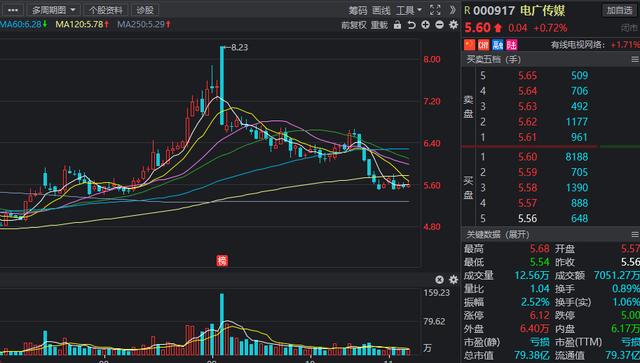
Task: Expand the 关键数据 (展开) section
Action: click(x=498, y=235)
